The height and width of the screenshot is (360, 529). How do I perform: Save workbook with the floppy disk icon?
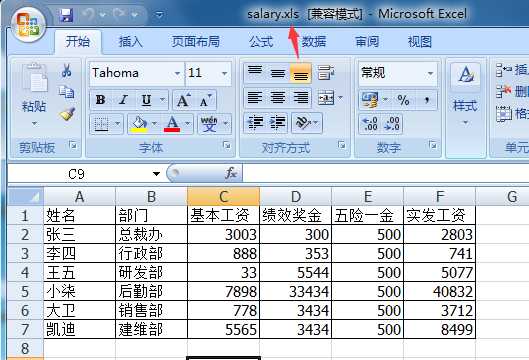66,15
